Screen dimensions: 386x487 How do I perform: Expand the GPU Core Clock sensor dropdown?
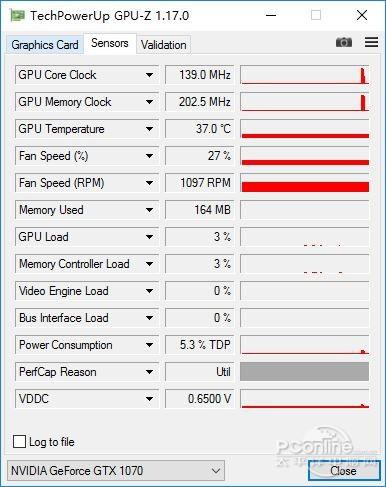click(150, 75)
